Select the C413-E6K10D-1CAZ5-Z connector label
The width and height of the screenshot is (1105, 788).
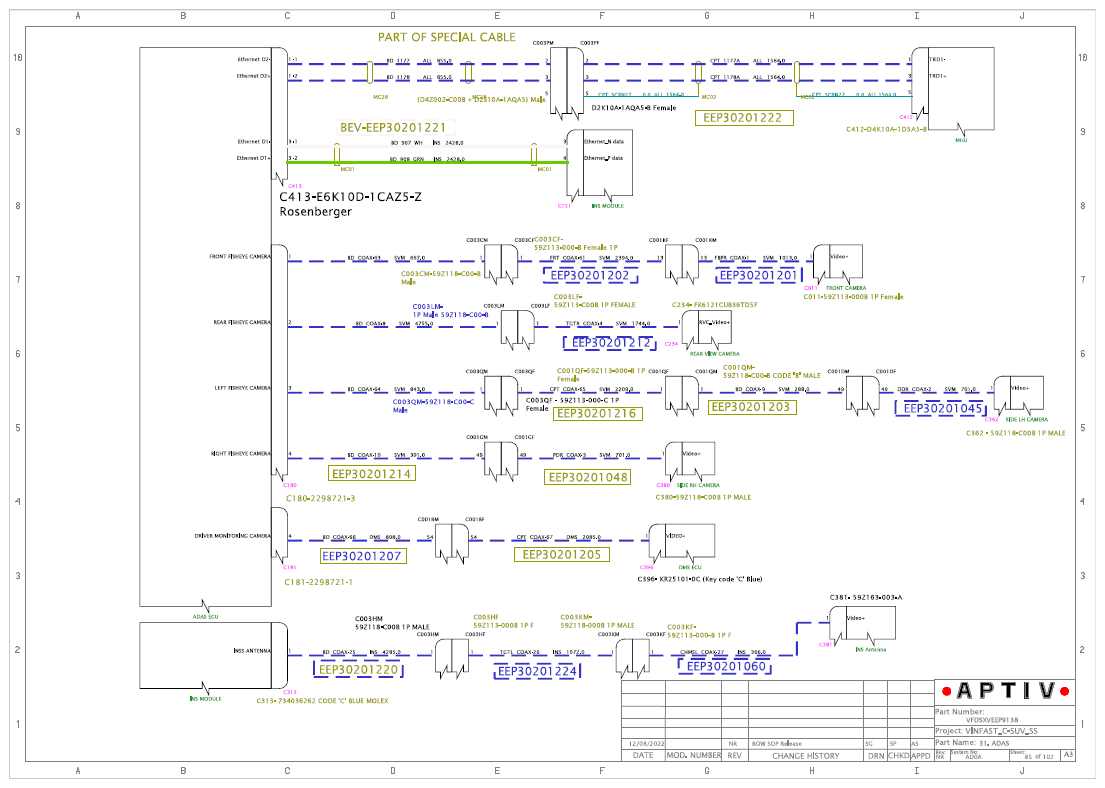point(350,197)
